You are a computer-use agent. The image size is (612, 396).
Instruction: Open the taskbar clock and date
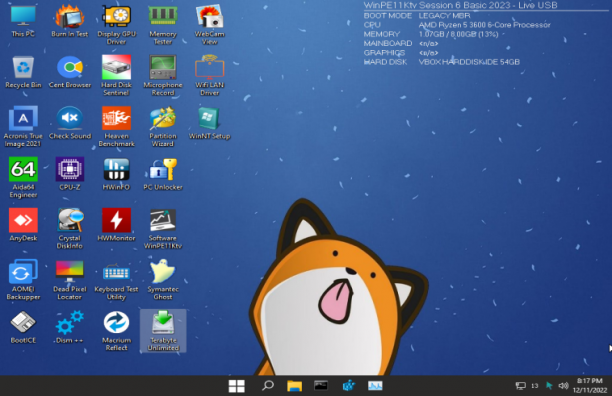pos(590,385)
